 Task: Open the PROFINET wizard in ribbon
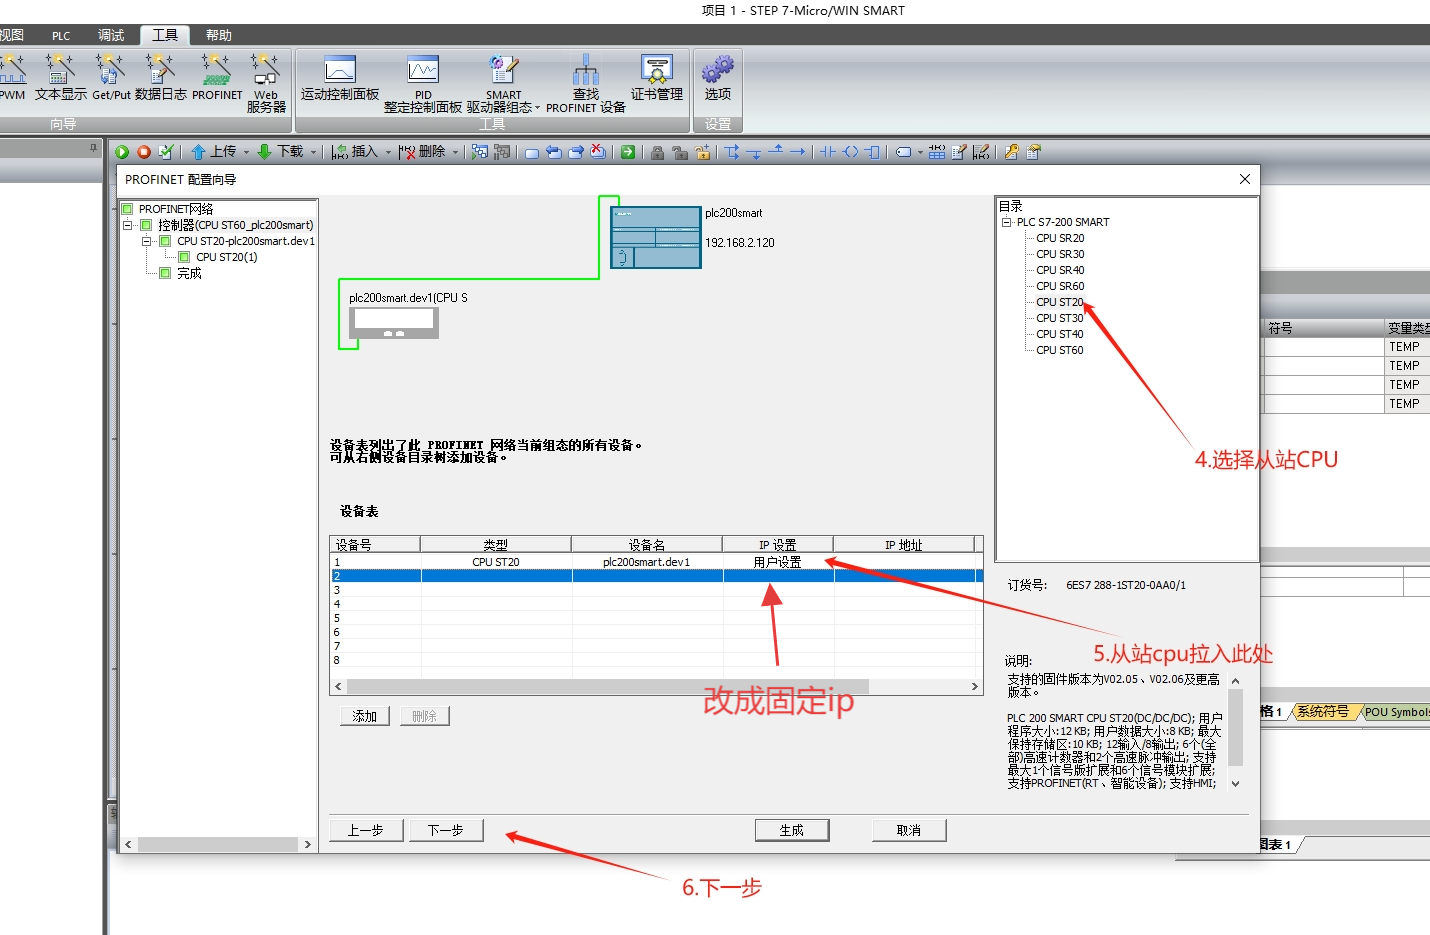[x=216, y=77]
